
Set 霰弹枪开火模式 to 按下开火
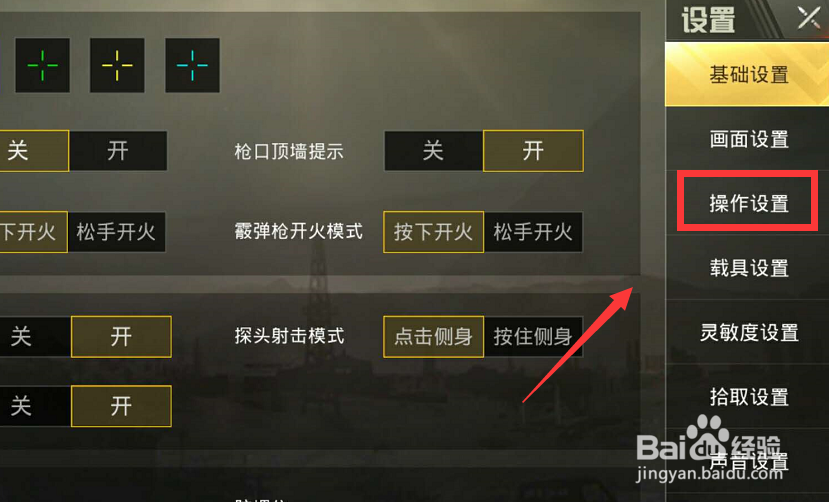click(434, 232)
